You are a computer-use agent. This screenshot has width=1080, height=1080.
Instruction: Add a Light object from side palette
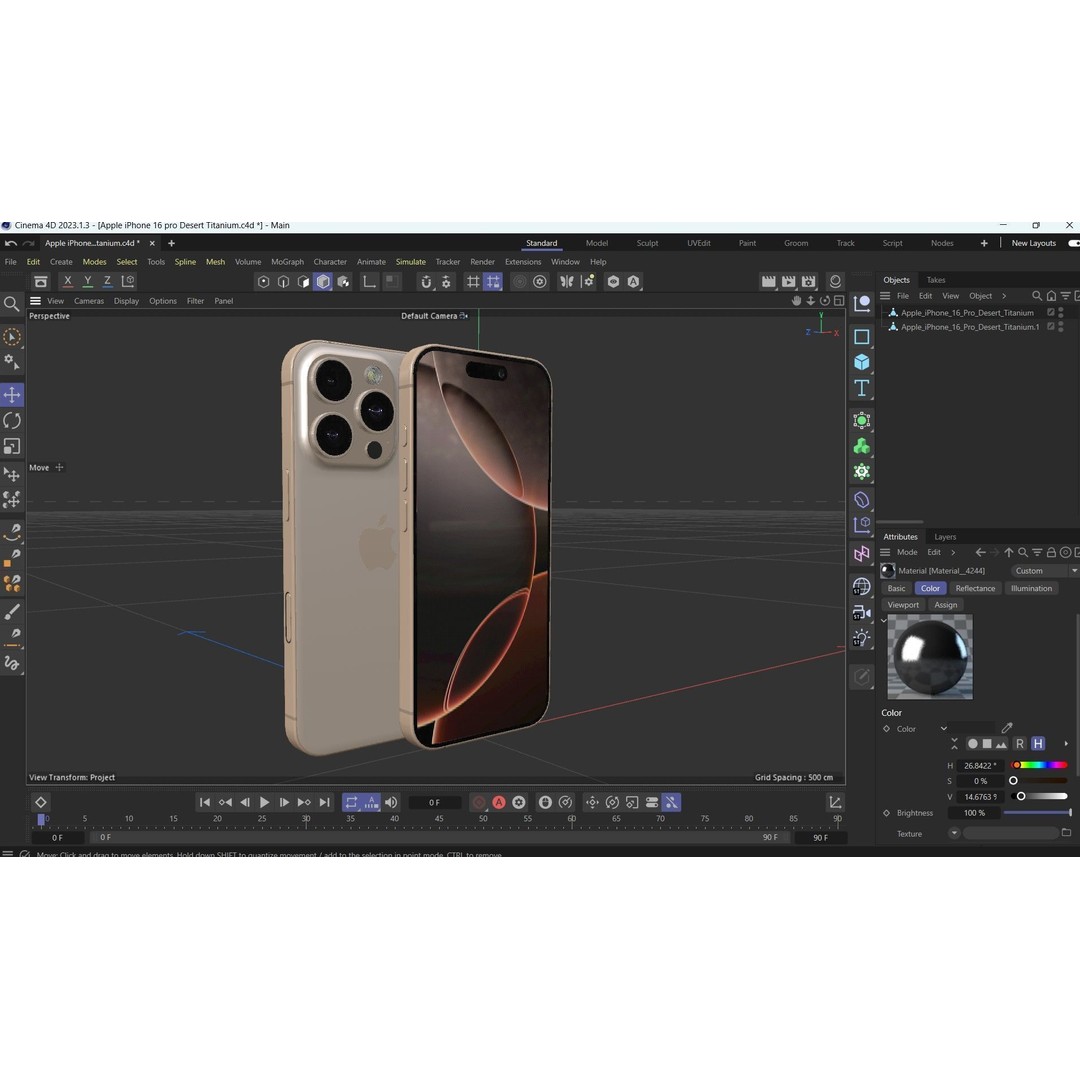[861, 638]
